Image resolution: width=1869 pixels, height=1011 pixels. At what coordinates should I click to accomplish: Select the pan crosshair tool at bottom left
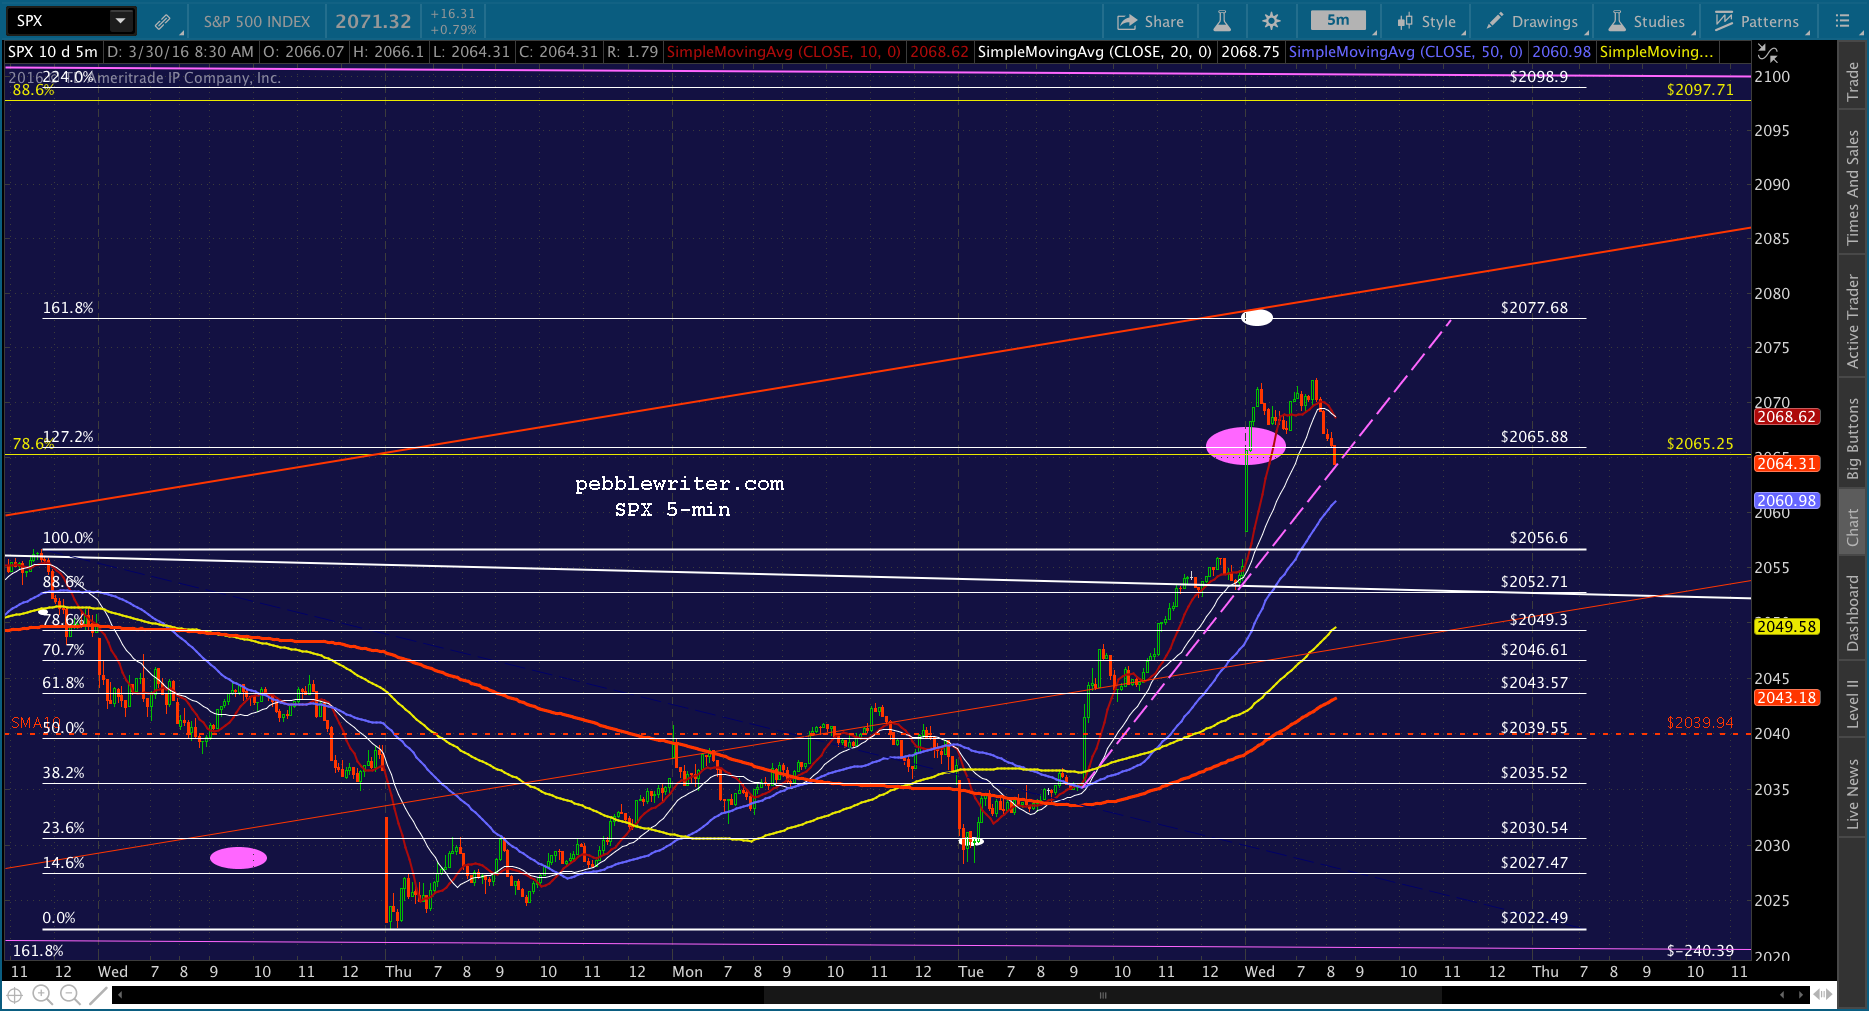(14, 995)
